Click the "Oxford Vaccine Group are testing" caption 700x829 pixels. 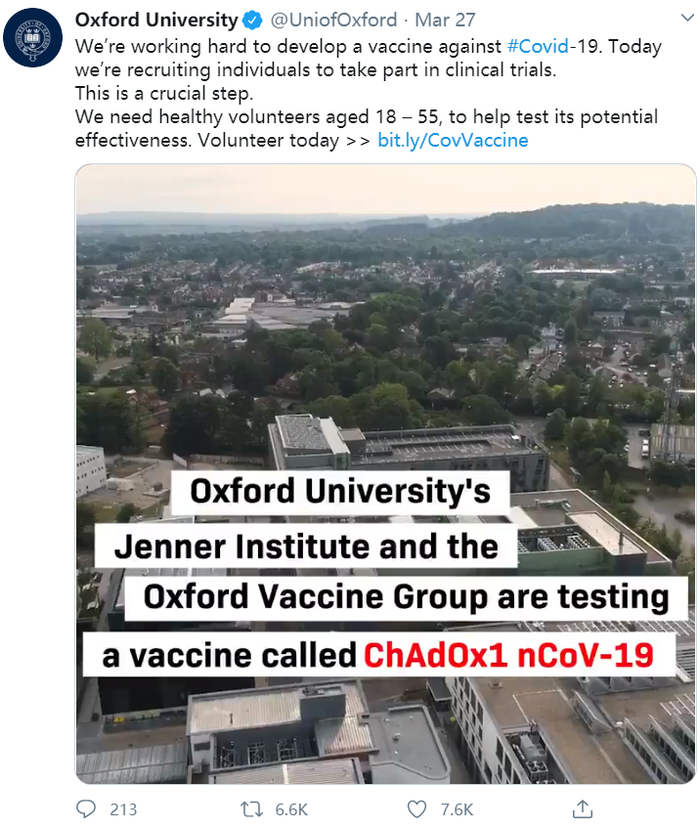point(406,598)
